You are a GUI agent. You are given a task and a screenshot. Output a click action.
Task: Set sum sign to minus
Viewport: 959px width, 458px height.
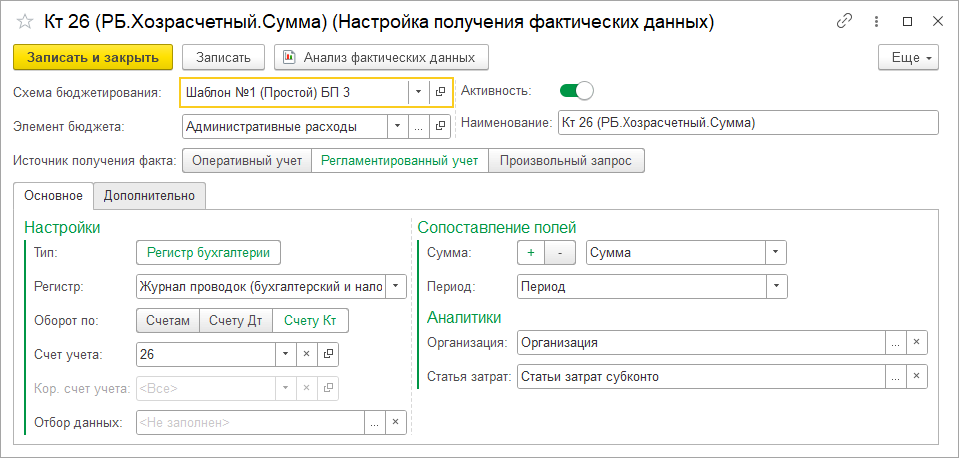click(560, 253)
